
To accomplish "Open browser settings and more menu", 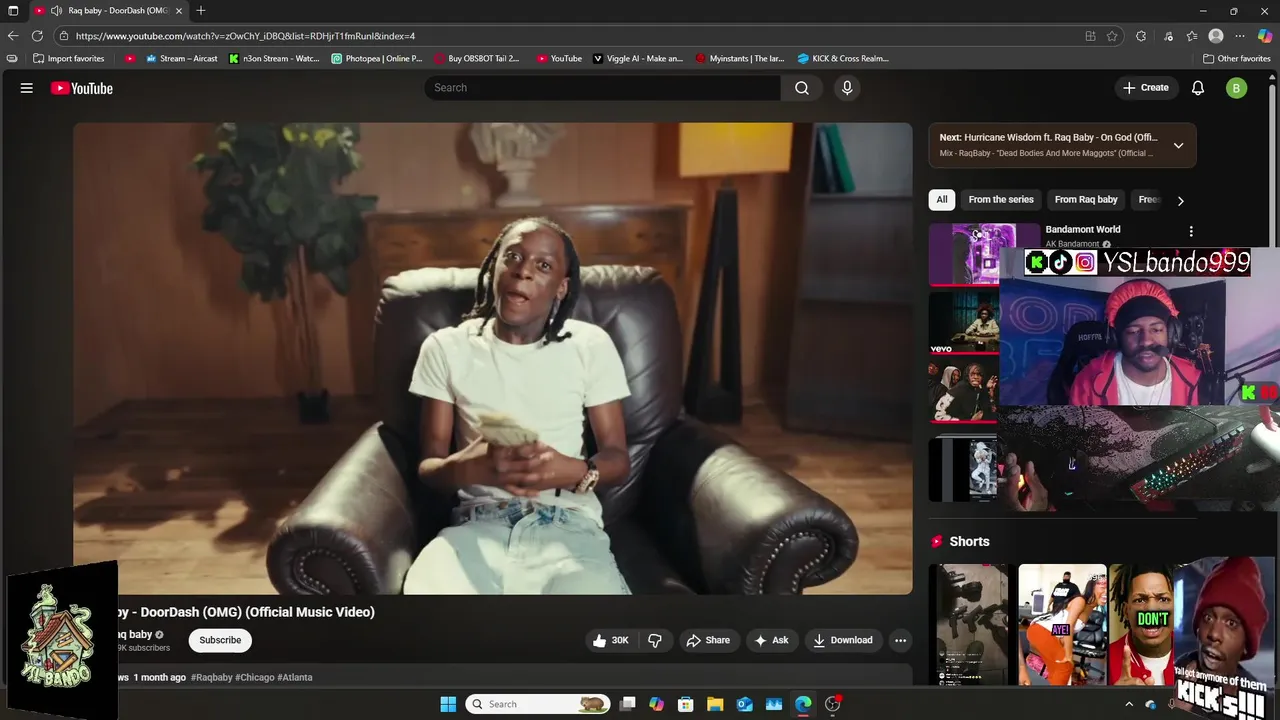I will (x=1240, y=36).
